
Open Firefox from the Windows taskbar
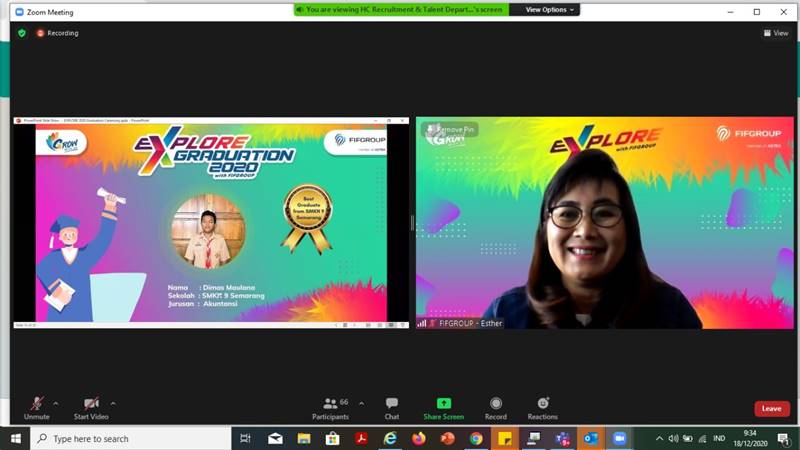[x=418, y=438]
